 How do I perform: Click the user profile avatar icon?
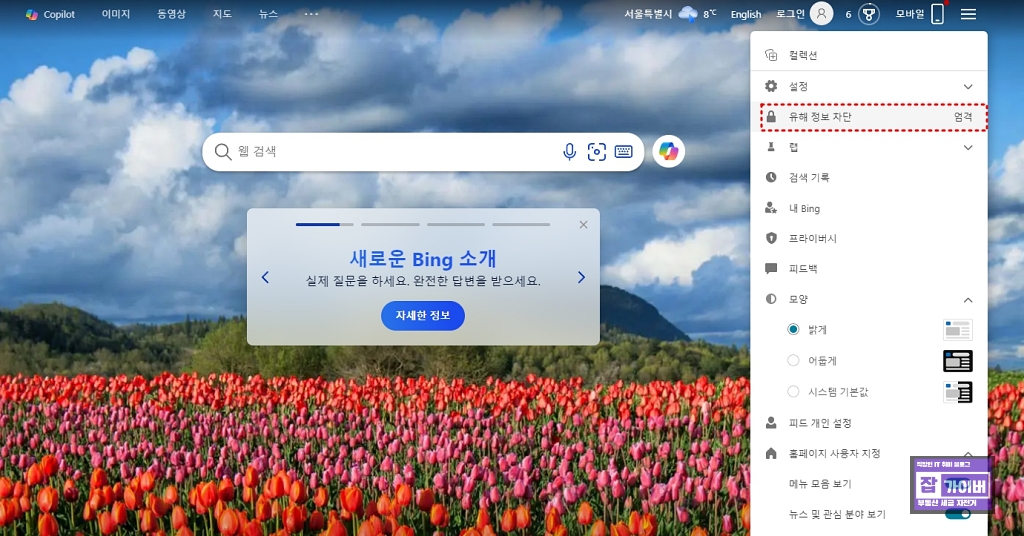pos(822,13)
